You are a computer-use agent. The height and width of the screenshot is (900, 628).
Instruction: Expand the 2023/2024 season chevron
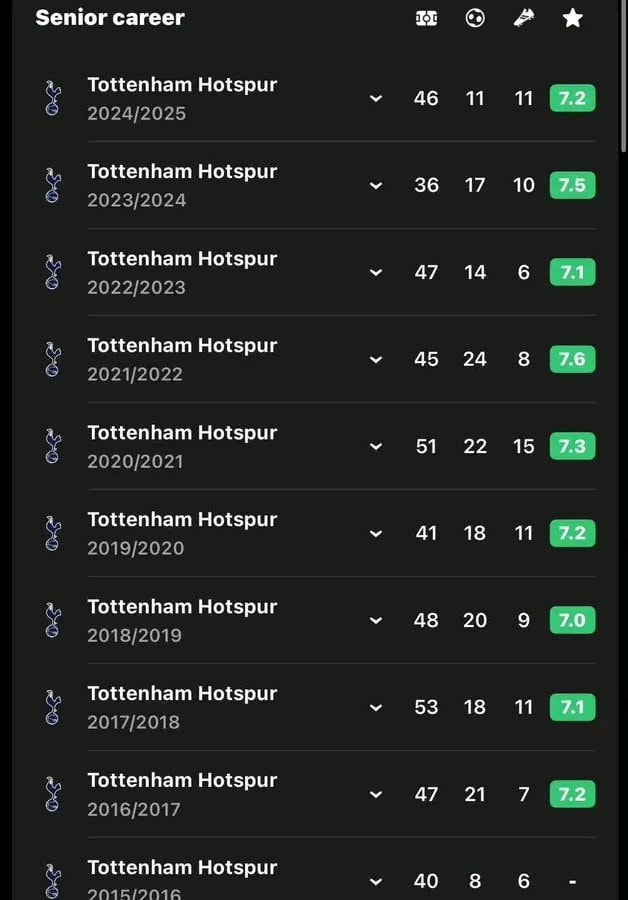(x=376, y=186)
